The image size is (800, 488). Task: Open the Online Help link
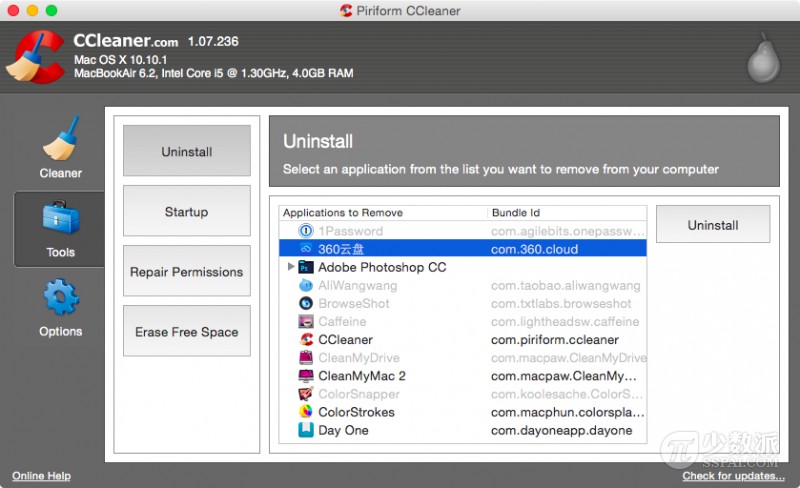[41, 476]
